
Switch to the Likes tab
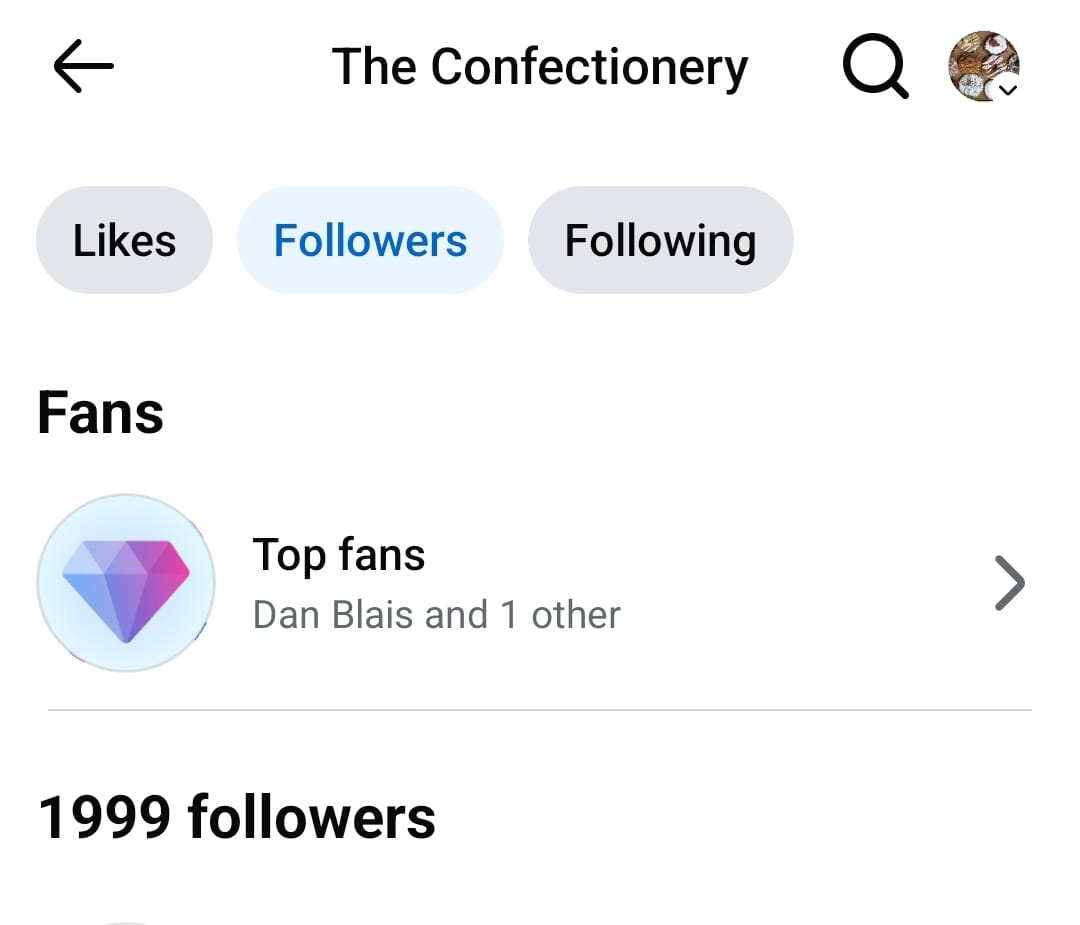click(124, 240)
